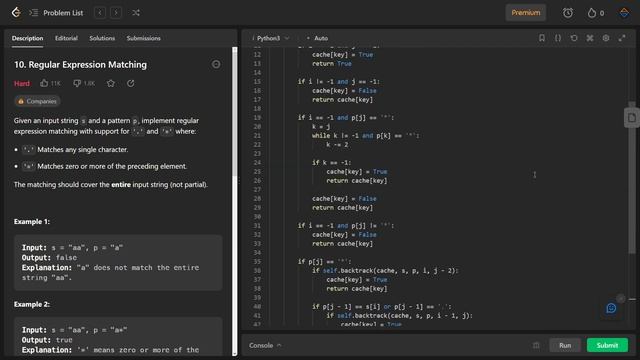The height and width of the screenshot is (360, 640).
Task: Open the Python3 language dropdown
Action: (x=271, y=38)
